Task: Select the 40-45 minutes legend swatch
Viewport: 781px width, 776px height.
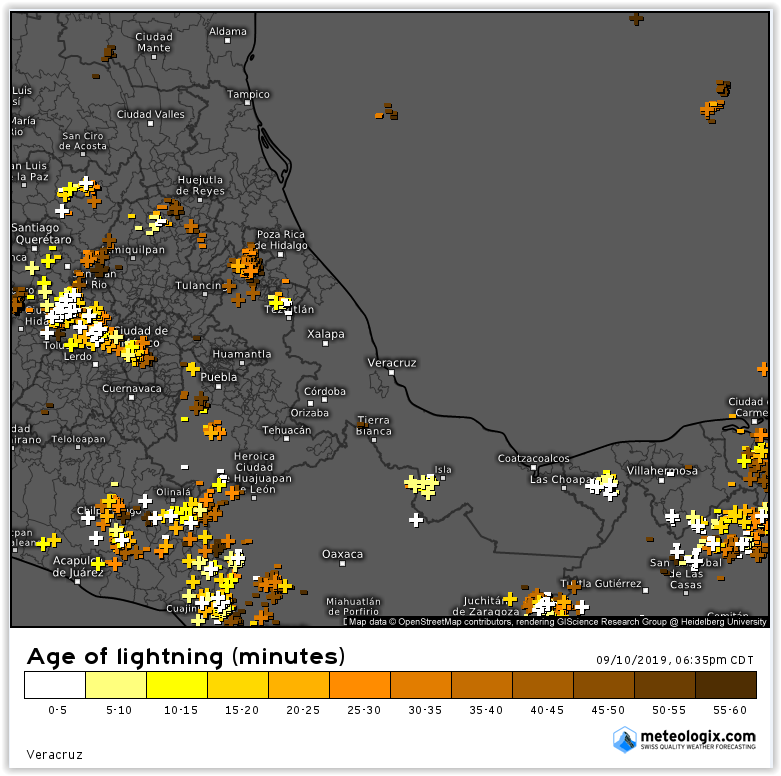Action: coord(543,685)
